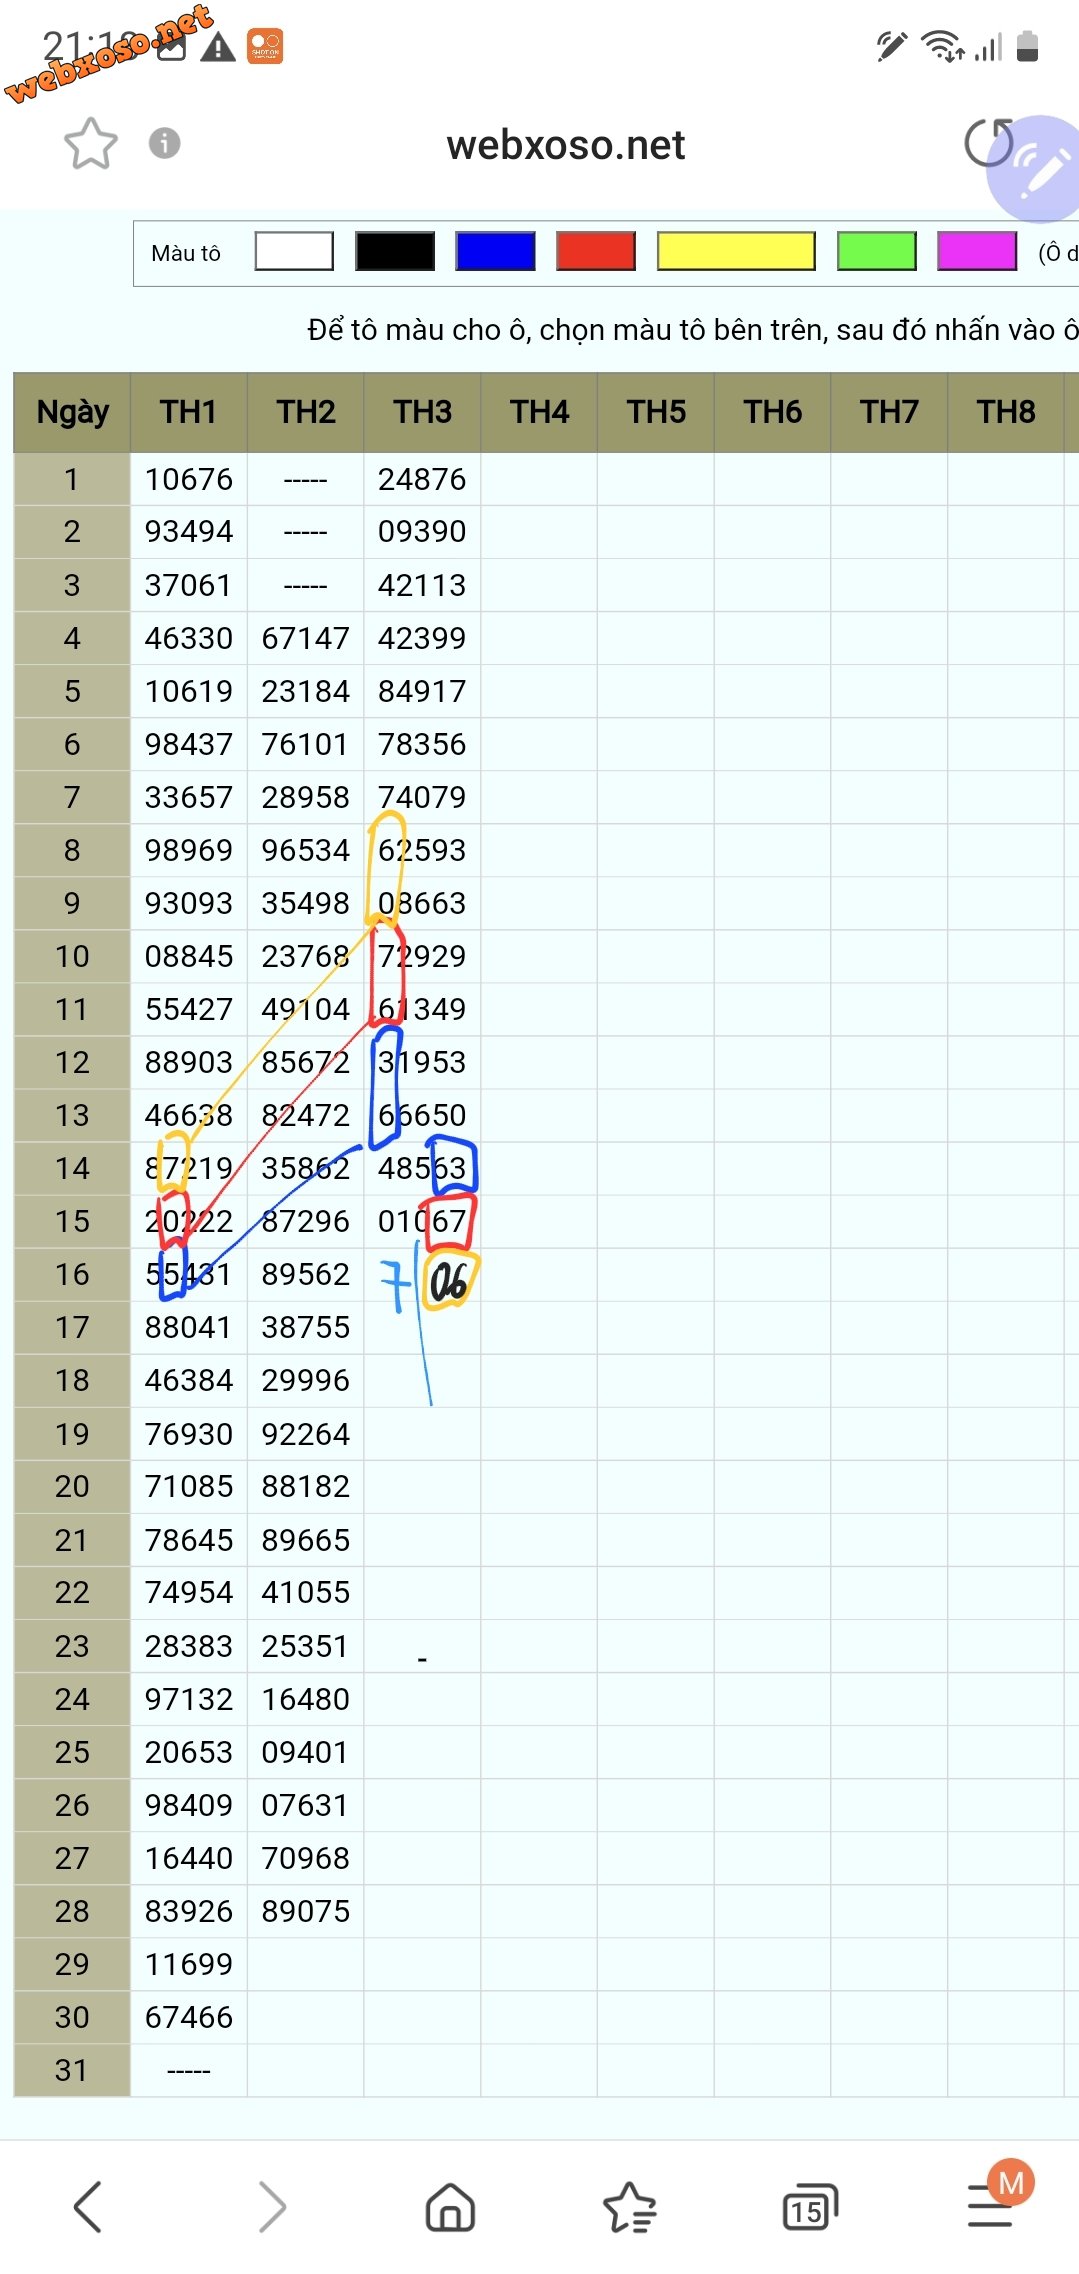
Task: Click the TH2 column header
Action: (306, 412)
